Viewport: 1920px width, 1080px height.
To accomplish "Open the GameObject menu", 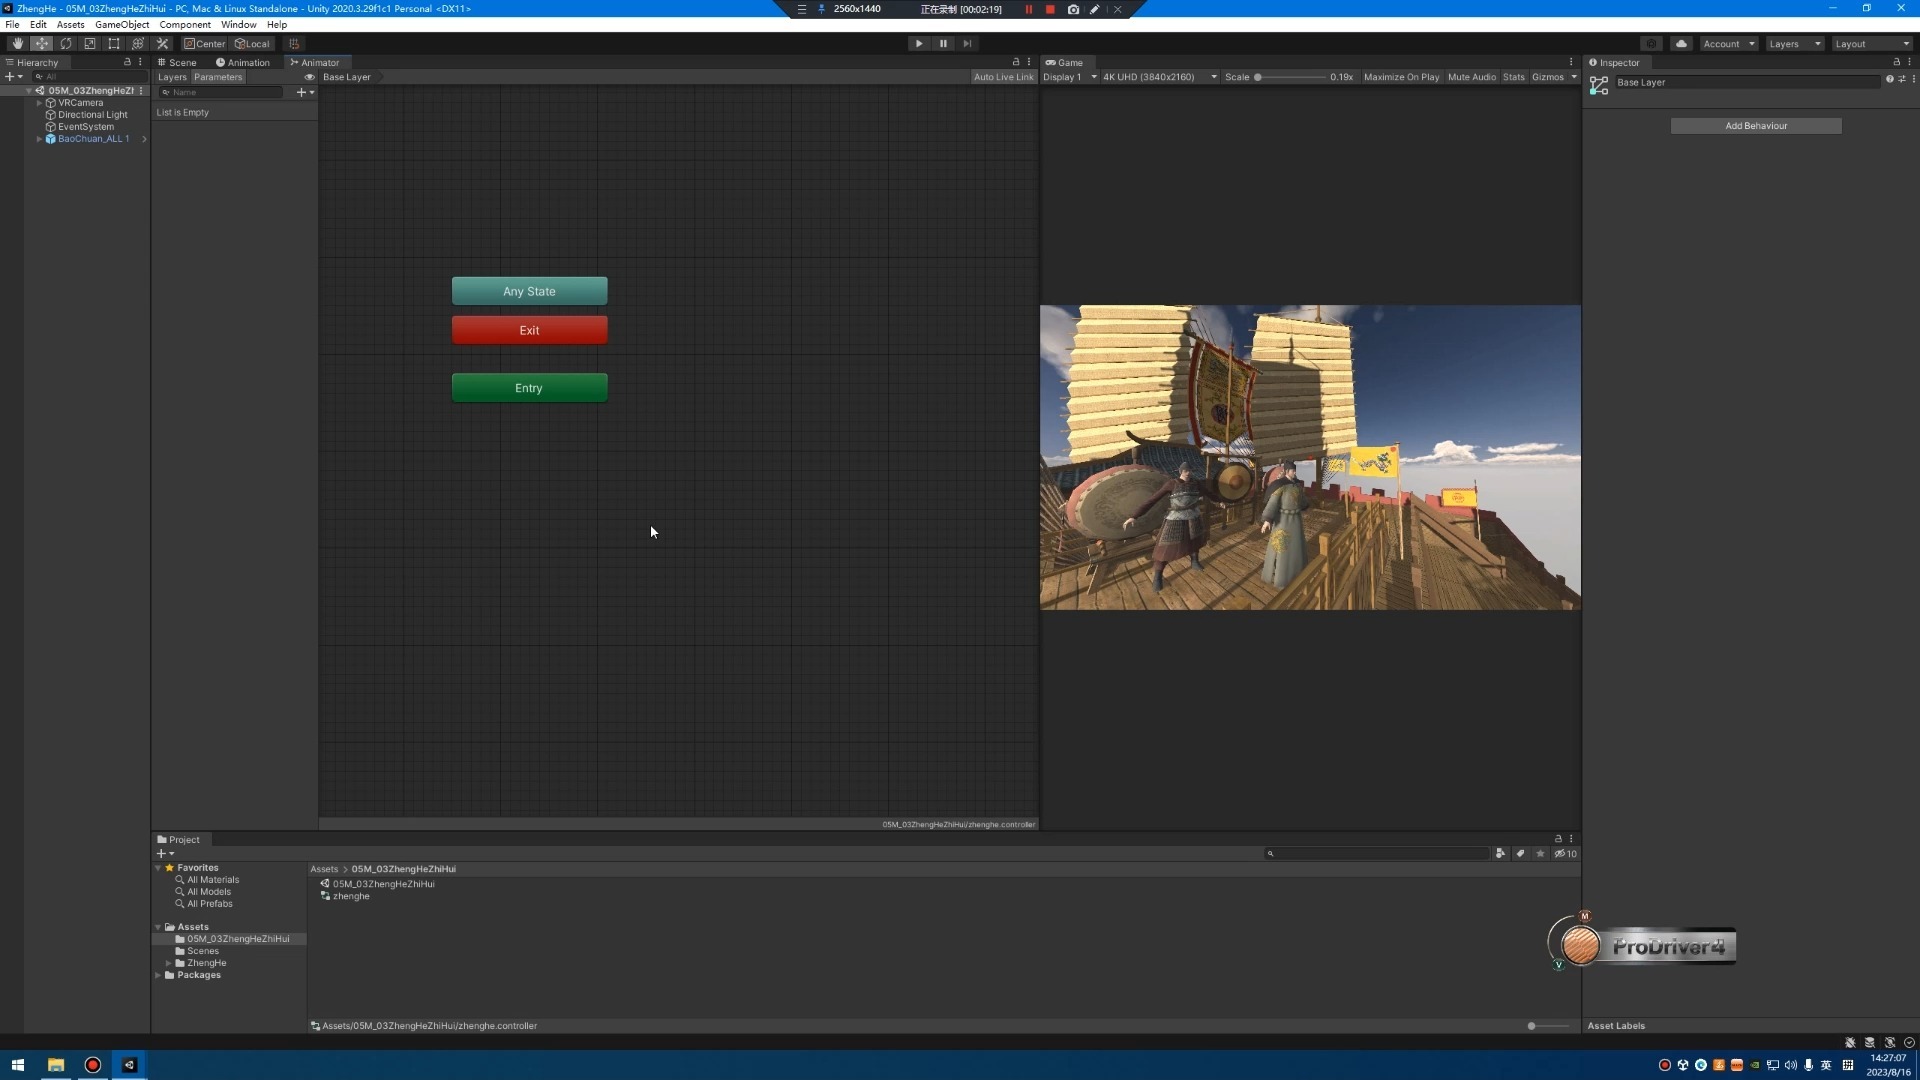I will [122, 25].
